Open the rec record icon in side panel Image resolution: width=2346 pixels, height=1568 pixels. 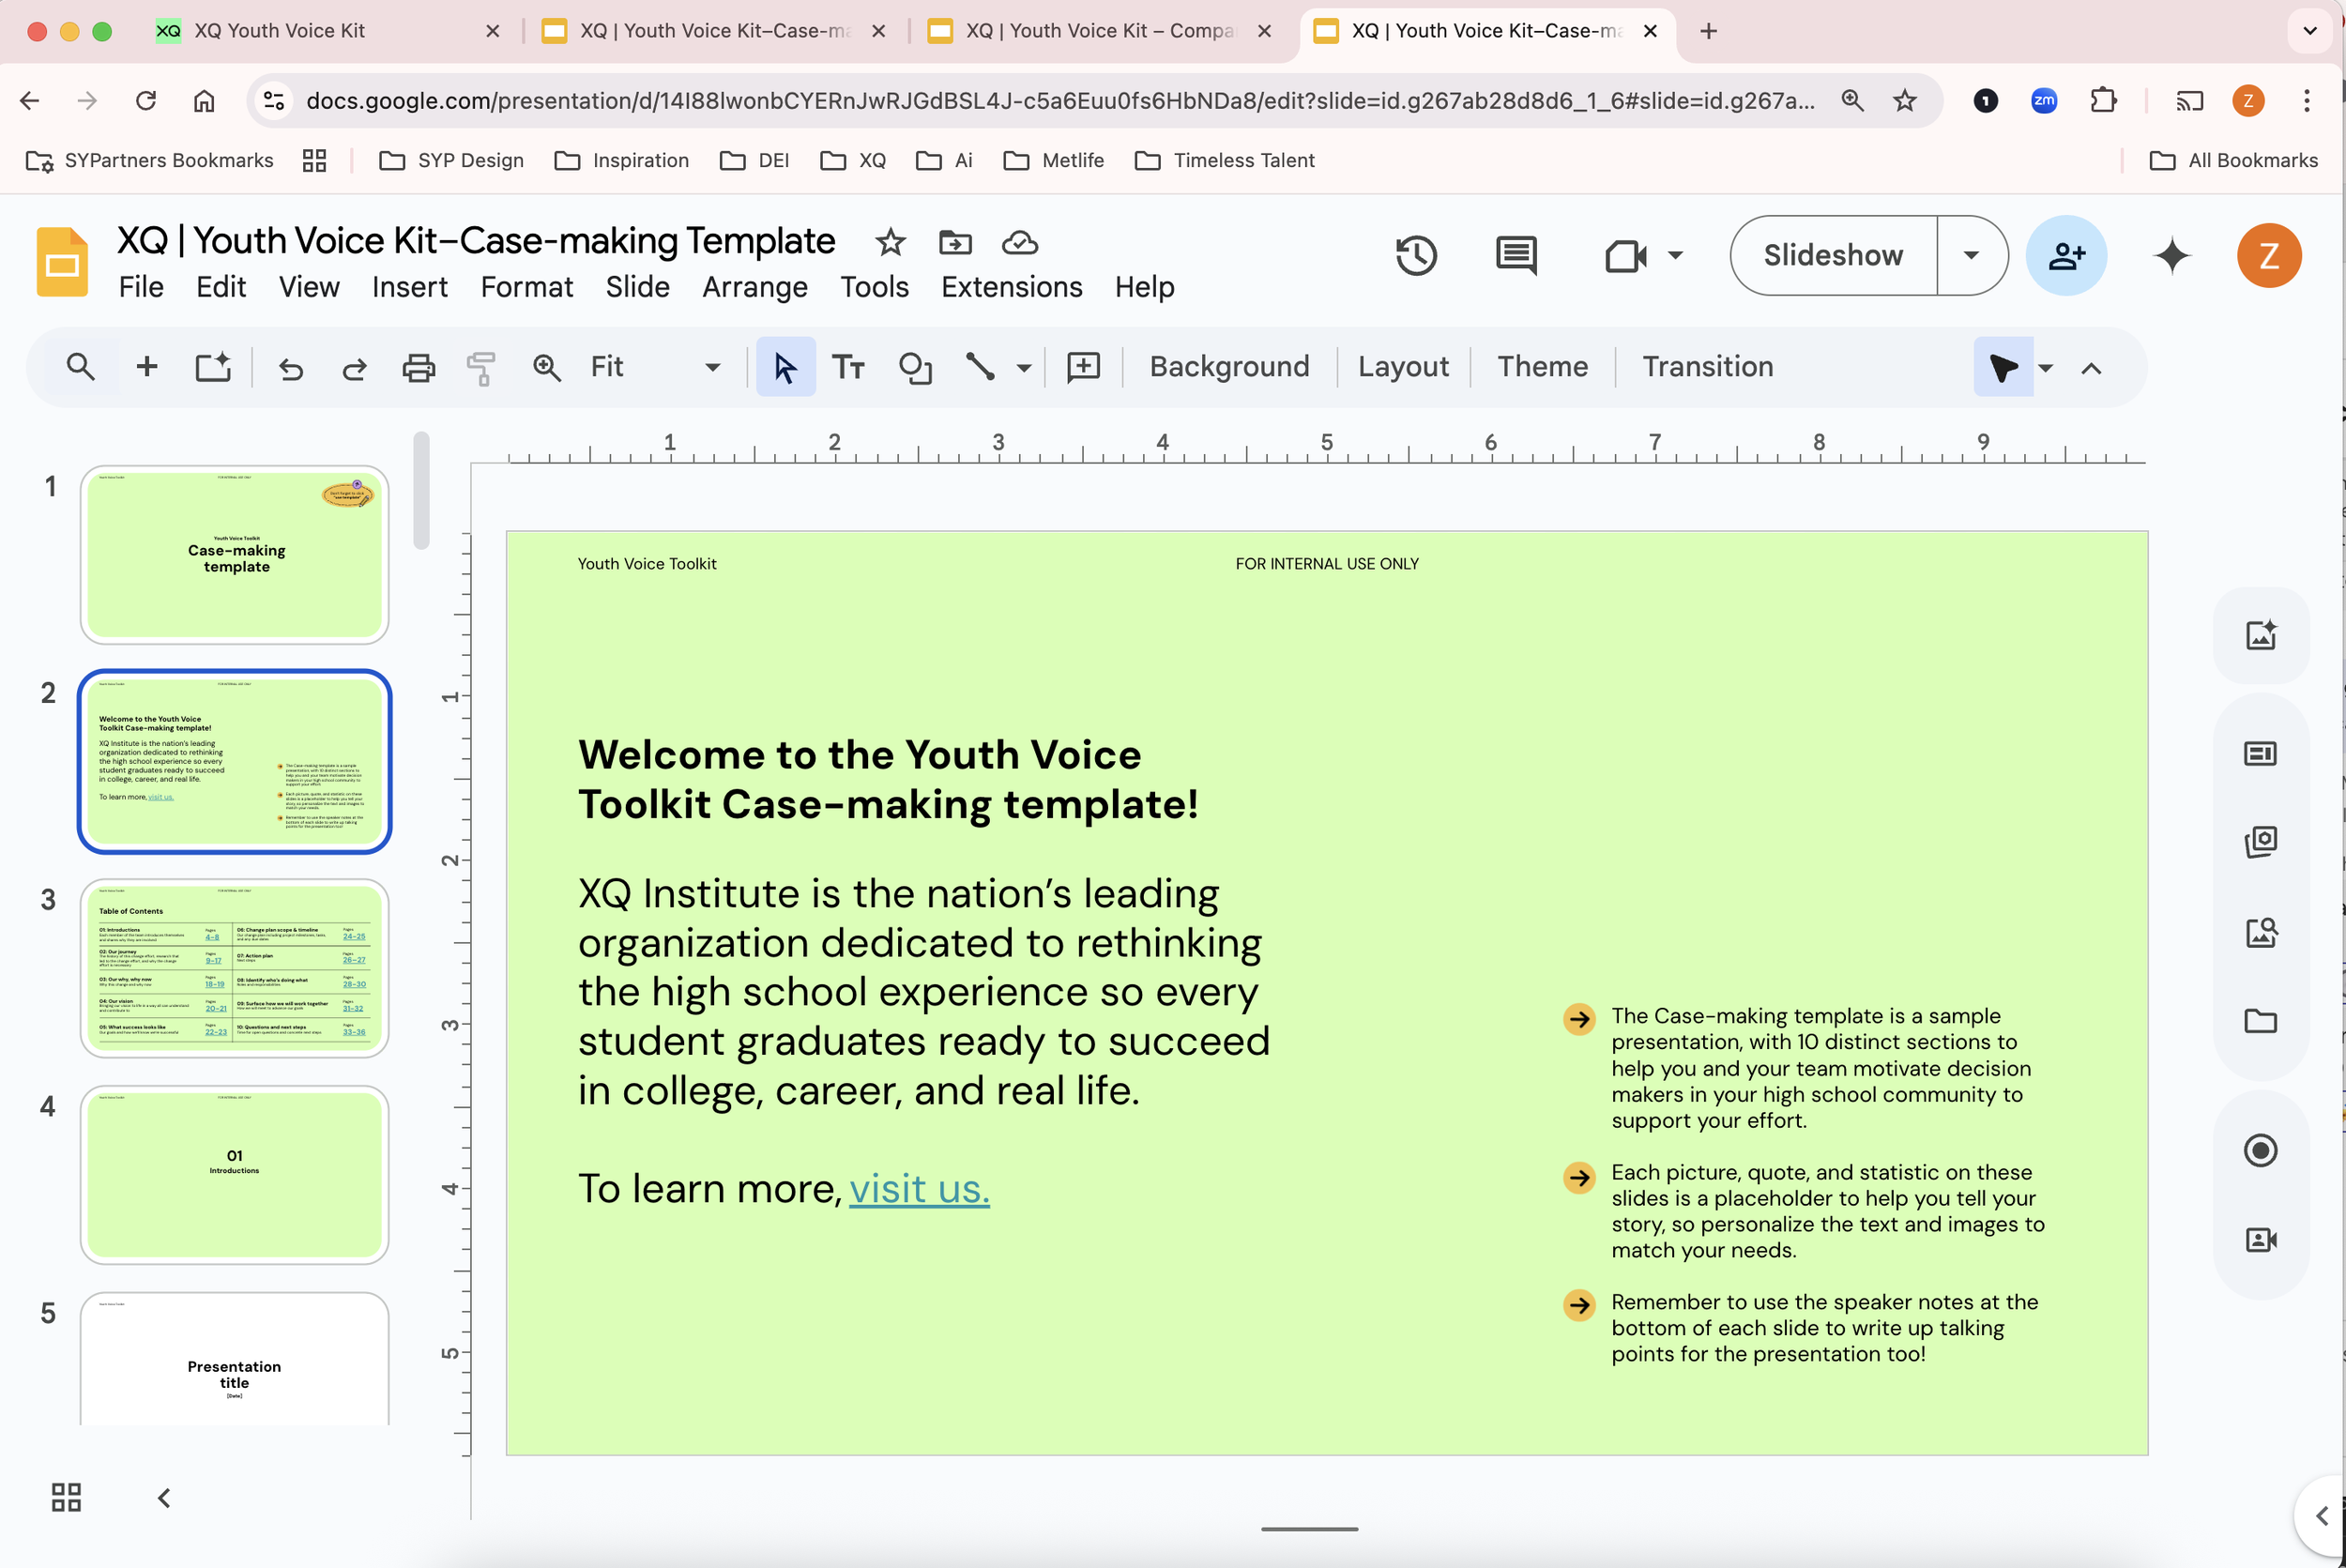coord(2260,1150)
